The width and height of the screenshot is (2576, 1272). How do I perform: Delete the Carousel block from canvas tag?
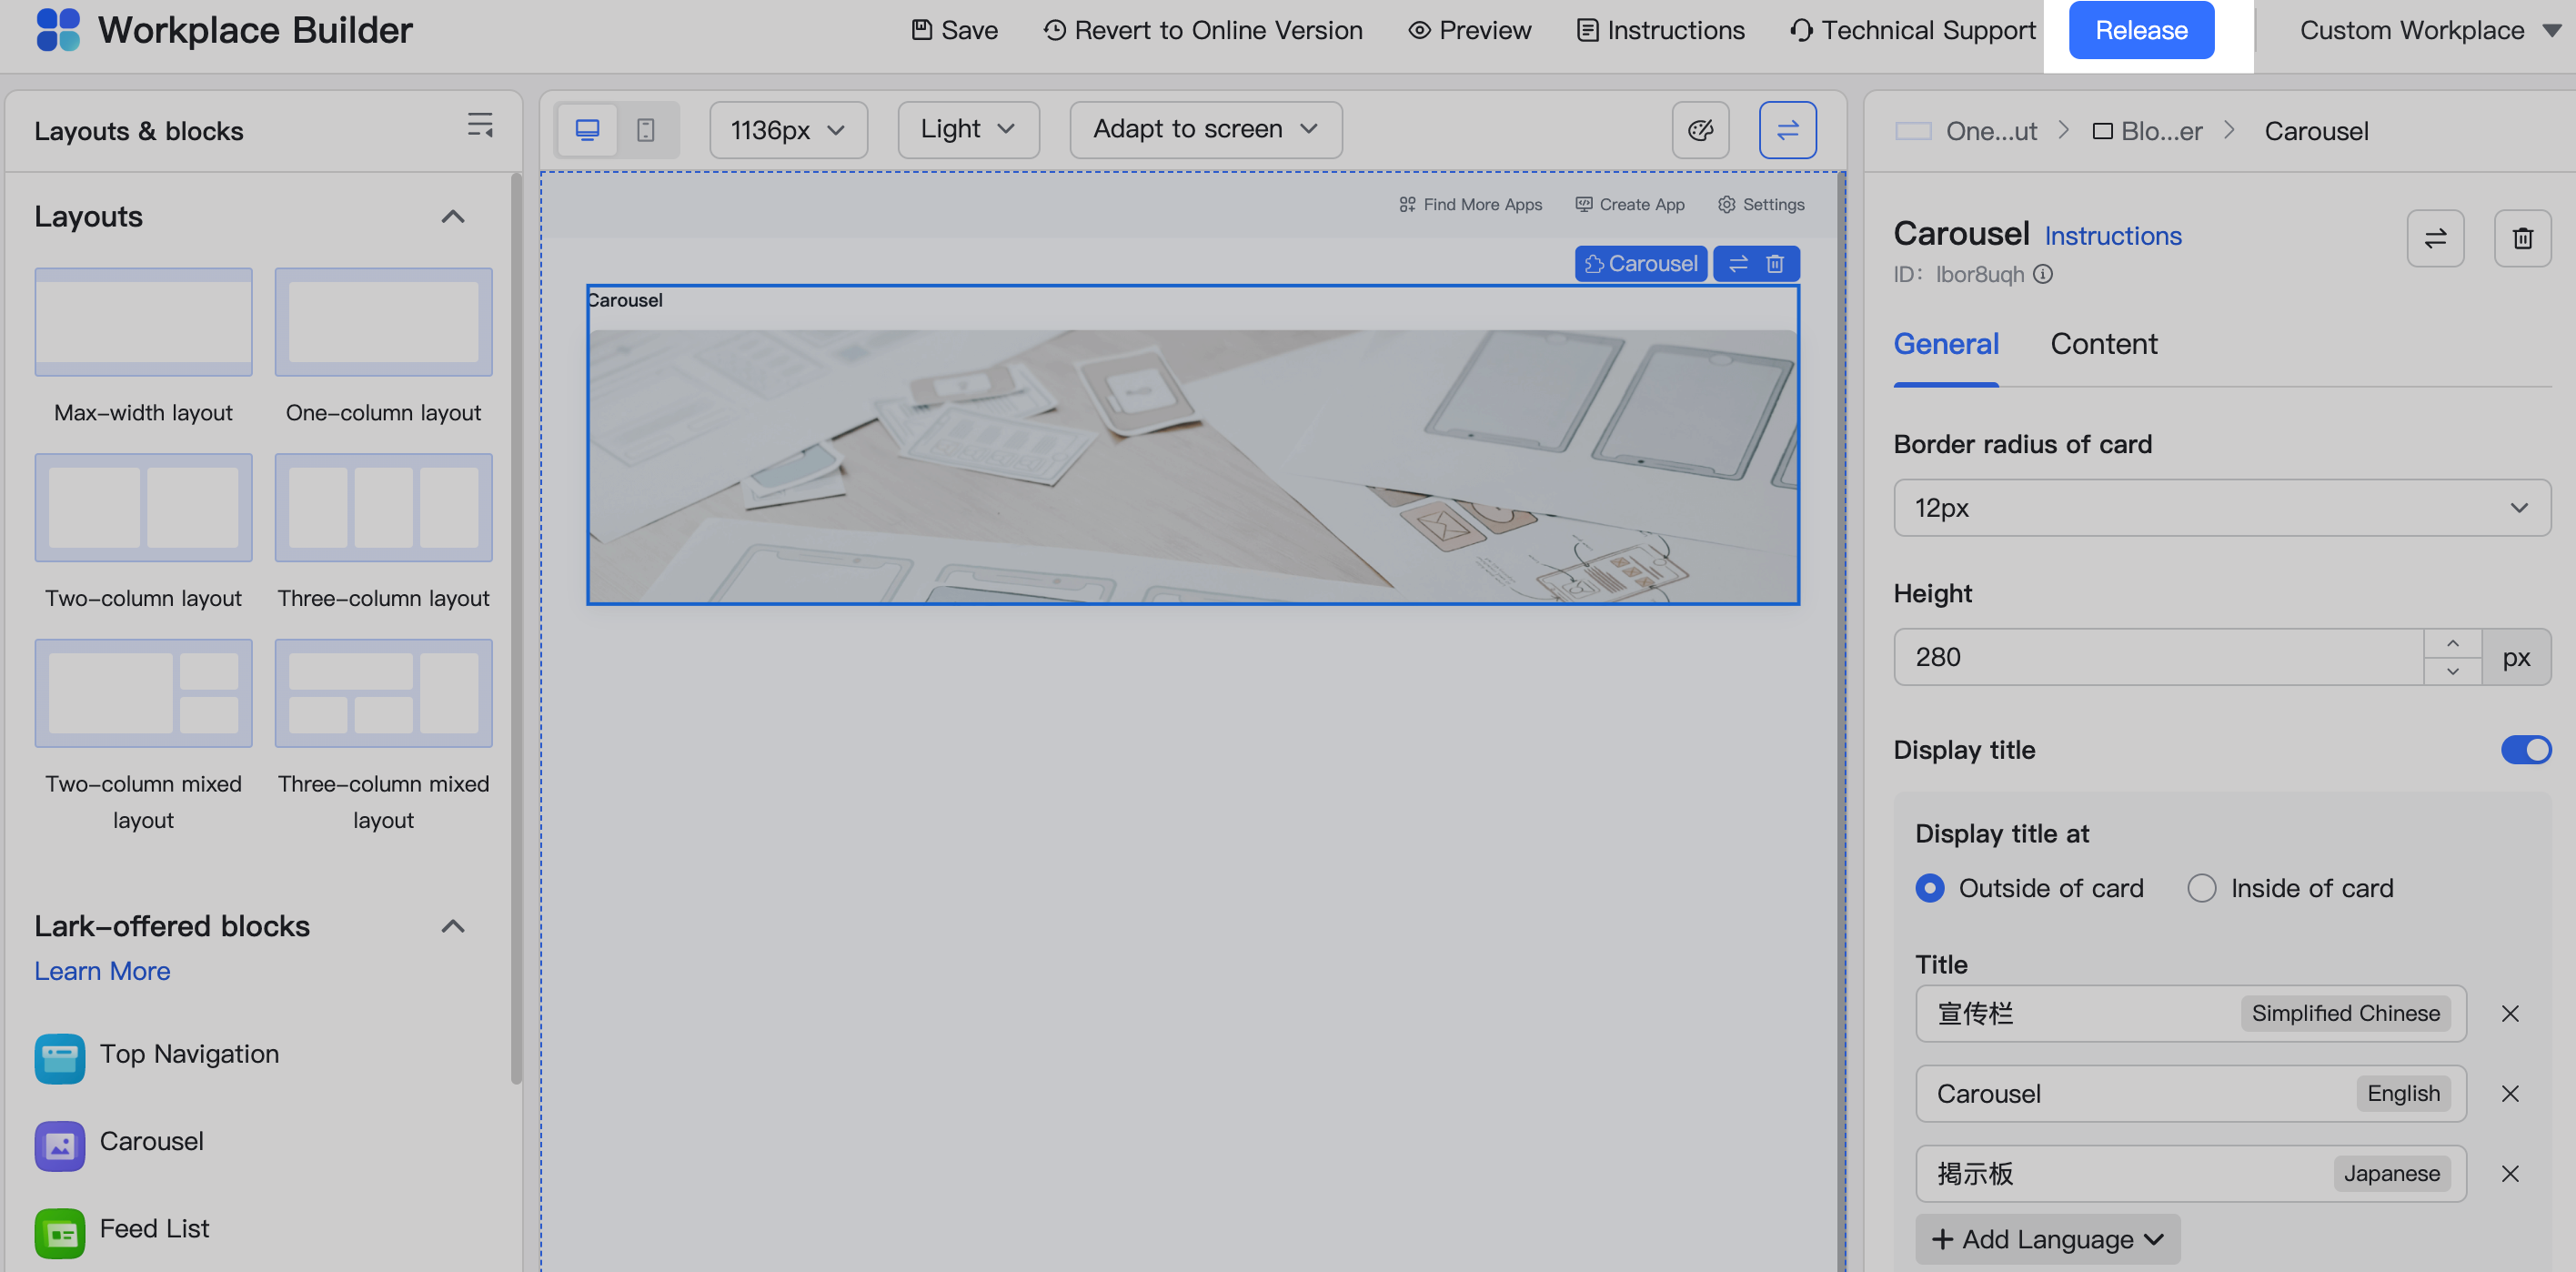click(1775, 264)
